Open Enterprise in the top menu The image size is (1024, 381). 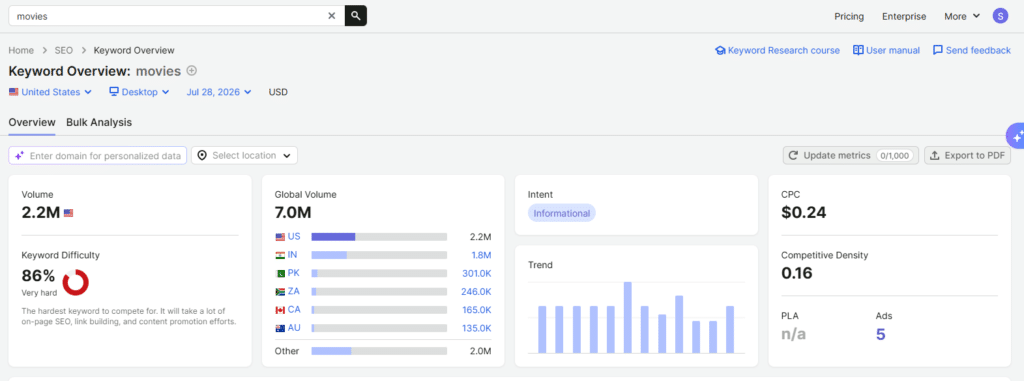click(904, 16)
